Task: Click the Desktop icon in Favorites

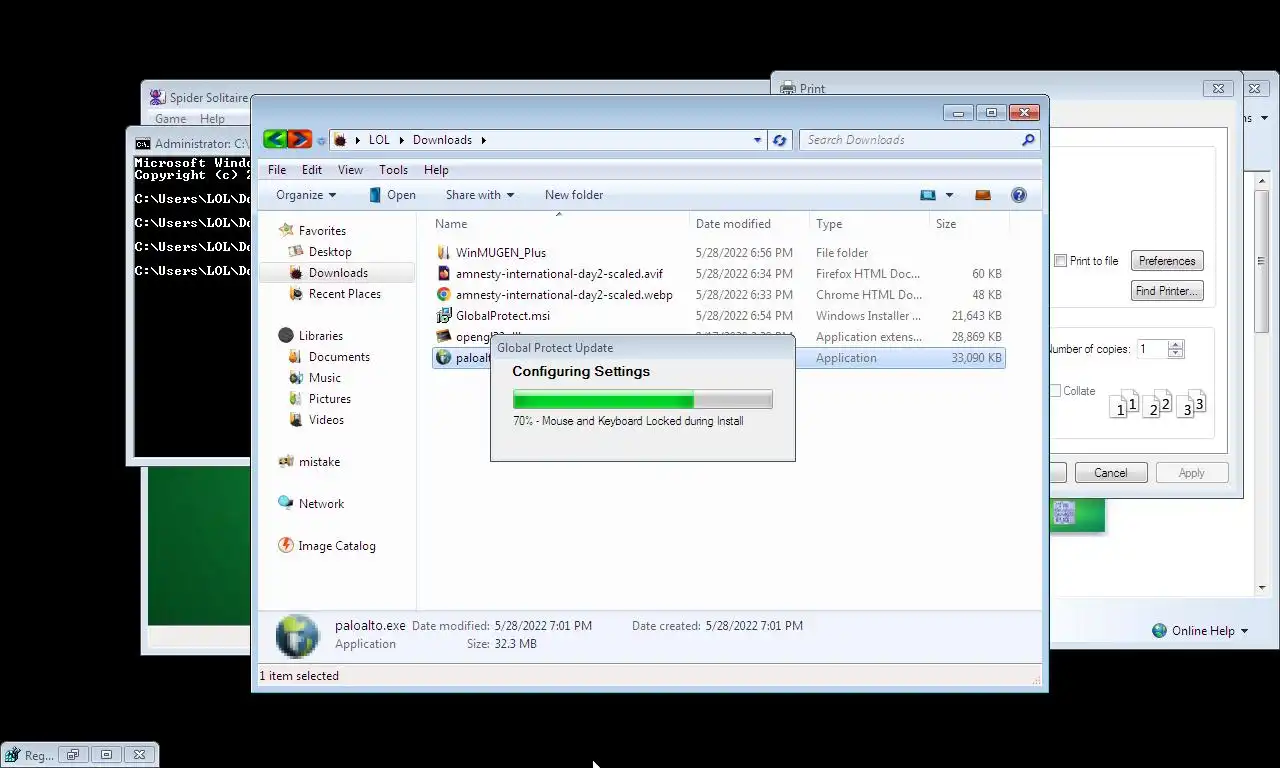Action: [x=296, y=252]
